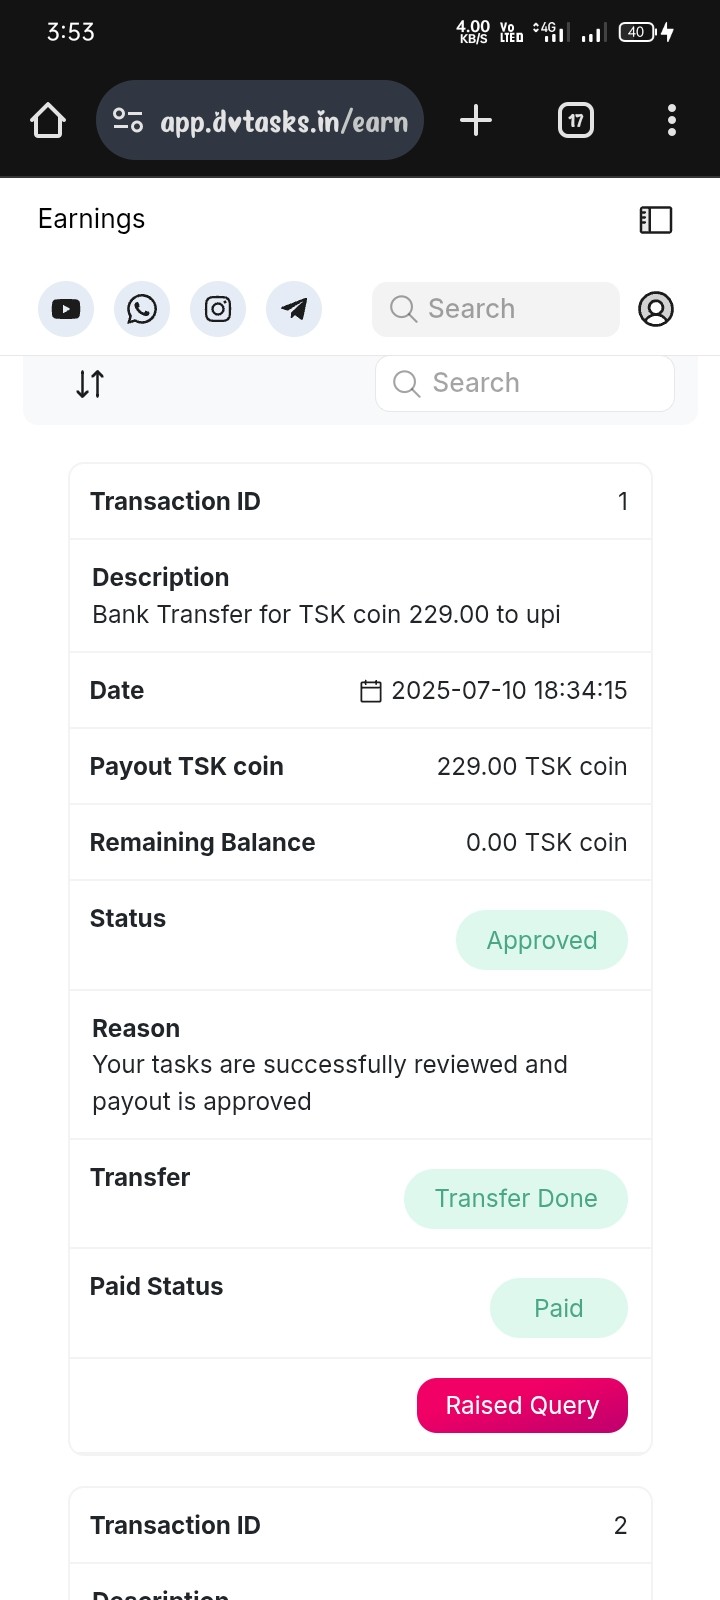Toggle the sidebar panel icon
Viewport: 720px width, 1600px height.
tap(656, 220)
